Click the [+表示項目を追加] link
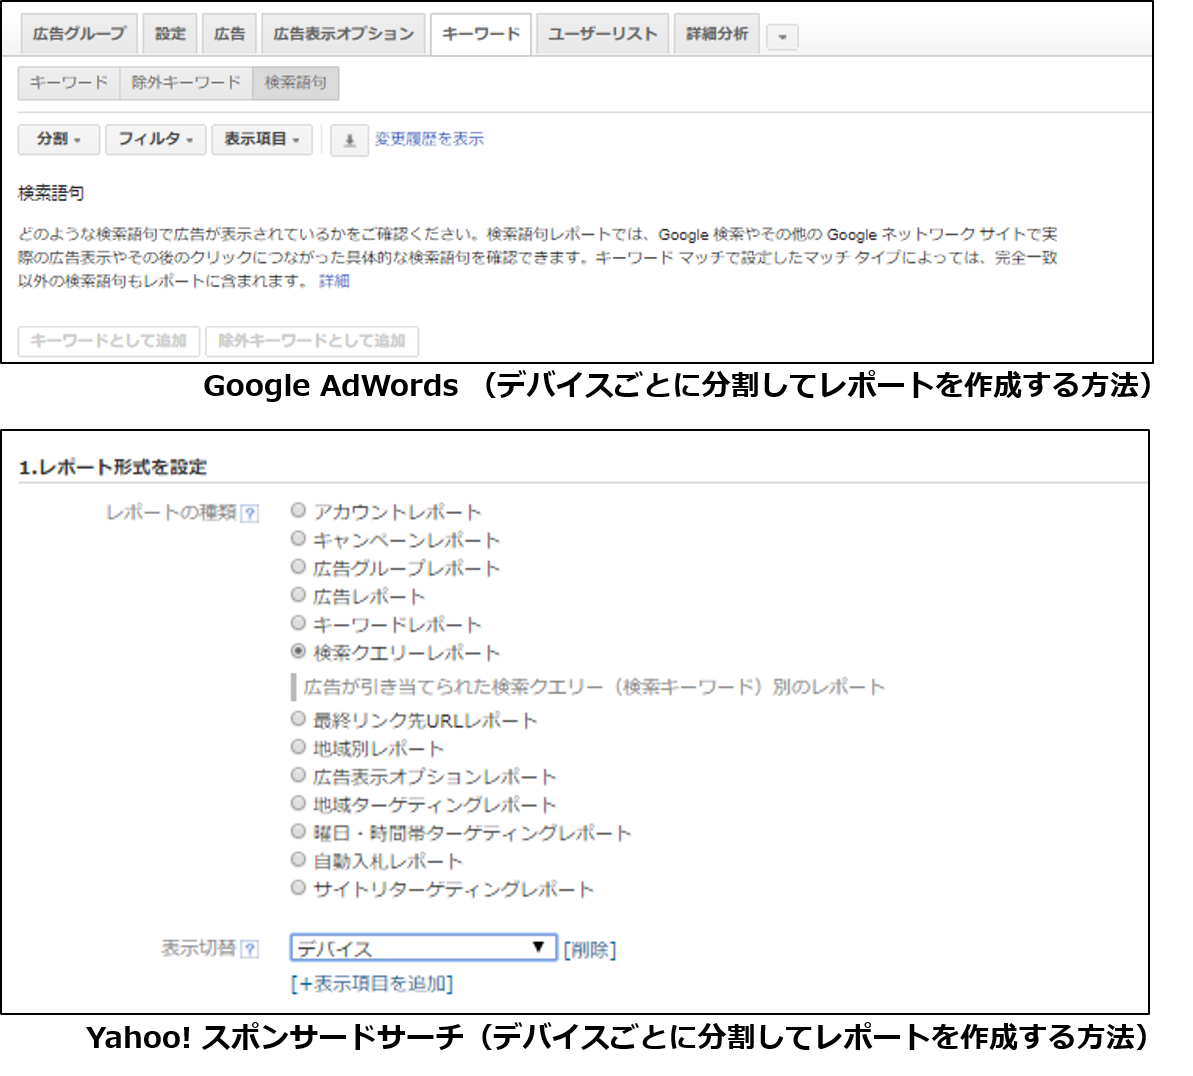The width and height of the screenshot is (1193, 1076). tap(372, 984)
